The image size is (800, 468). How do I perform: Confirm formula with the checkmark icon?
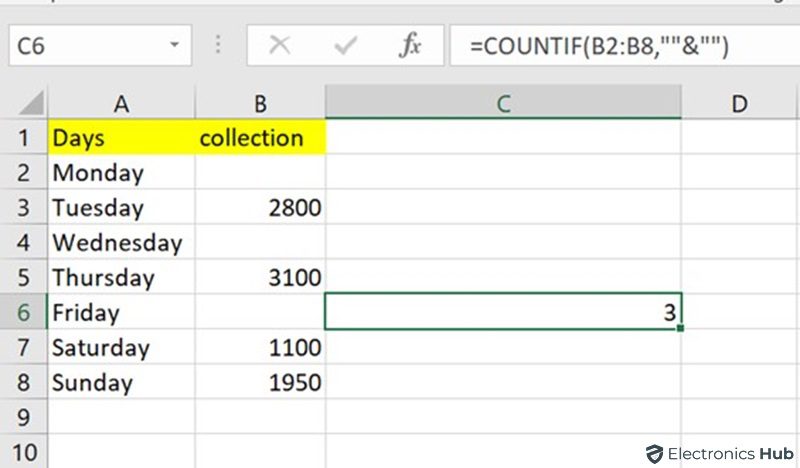tap(345, 45)
